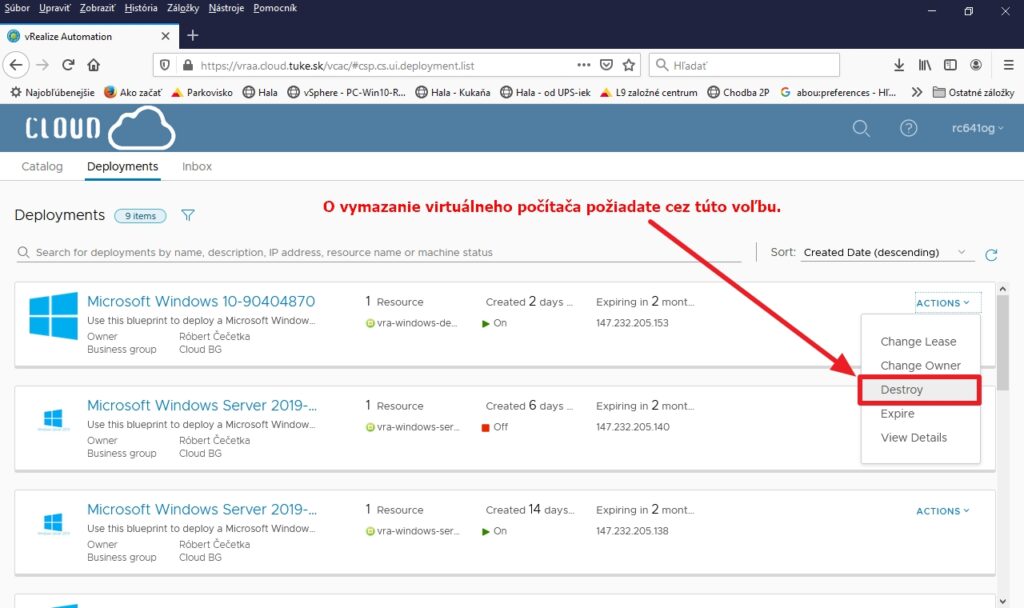Viewport: 1024px width, 608px height.
Task: Open the rc641og user dropdown
Action: click(978, 128)
